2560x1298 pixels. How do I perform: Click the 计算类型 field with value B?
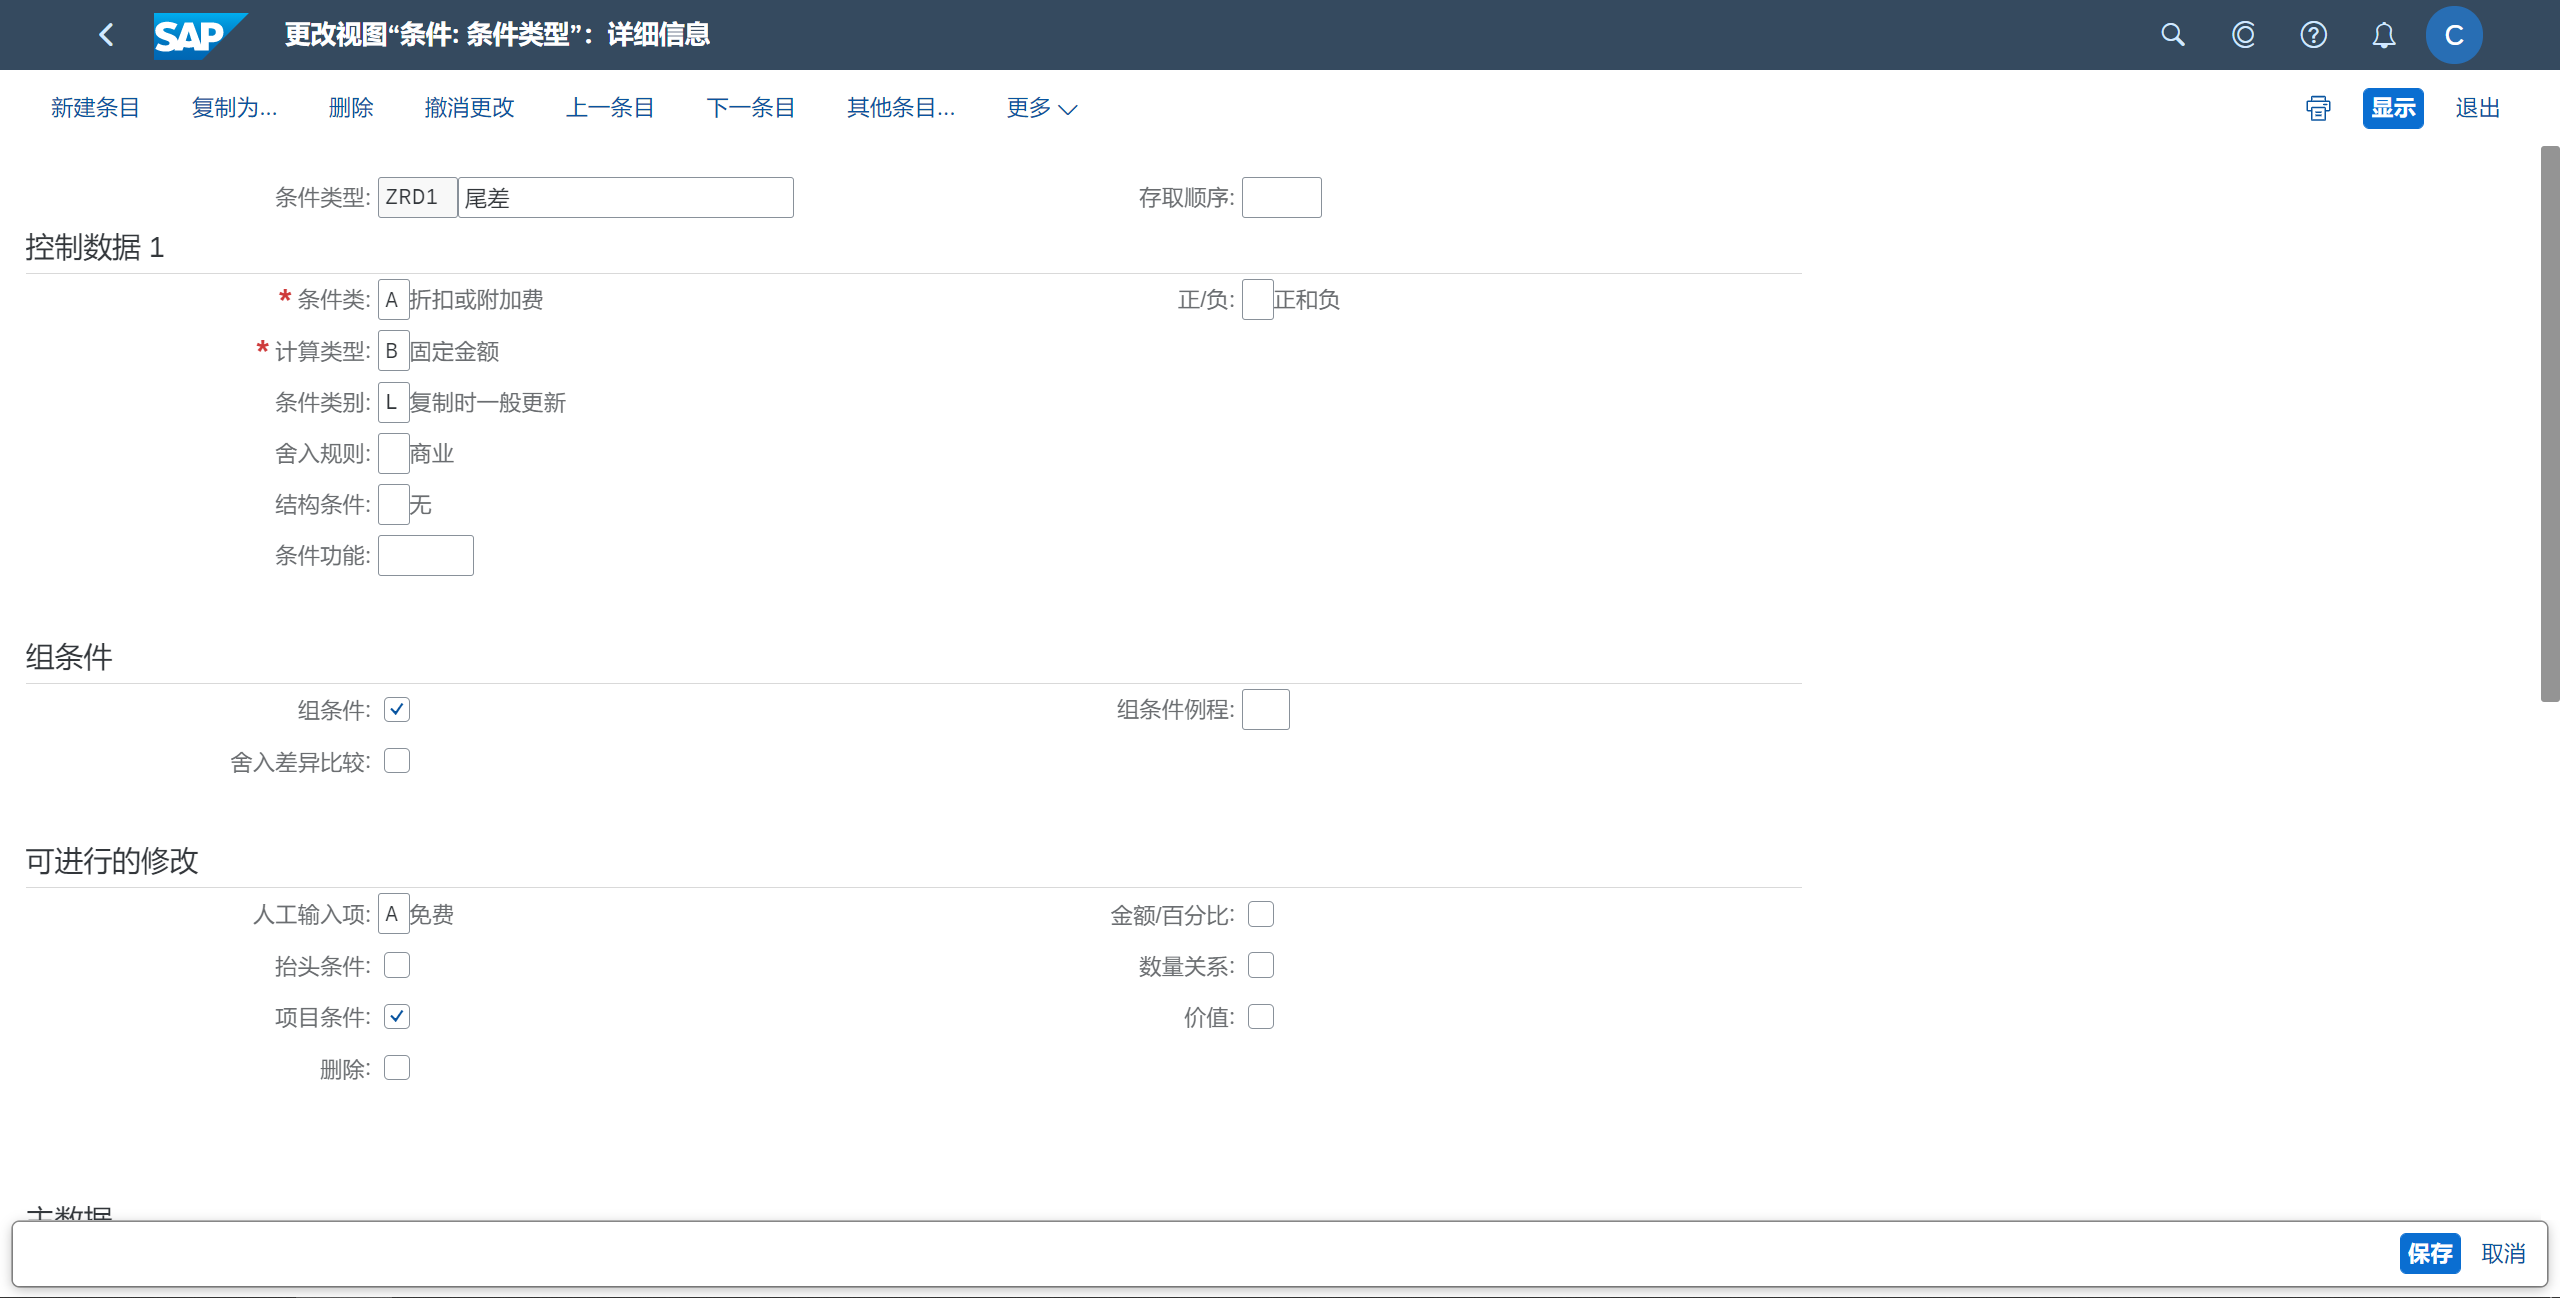coord(393,351)
